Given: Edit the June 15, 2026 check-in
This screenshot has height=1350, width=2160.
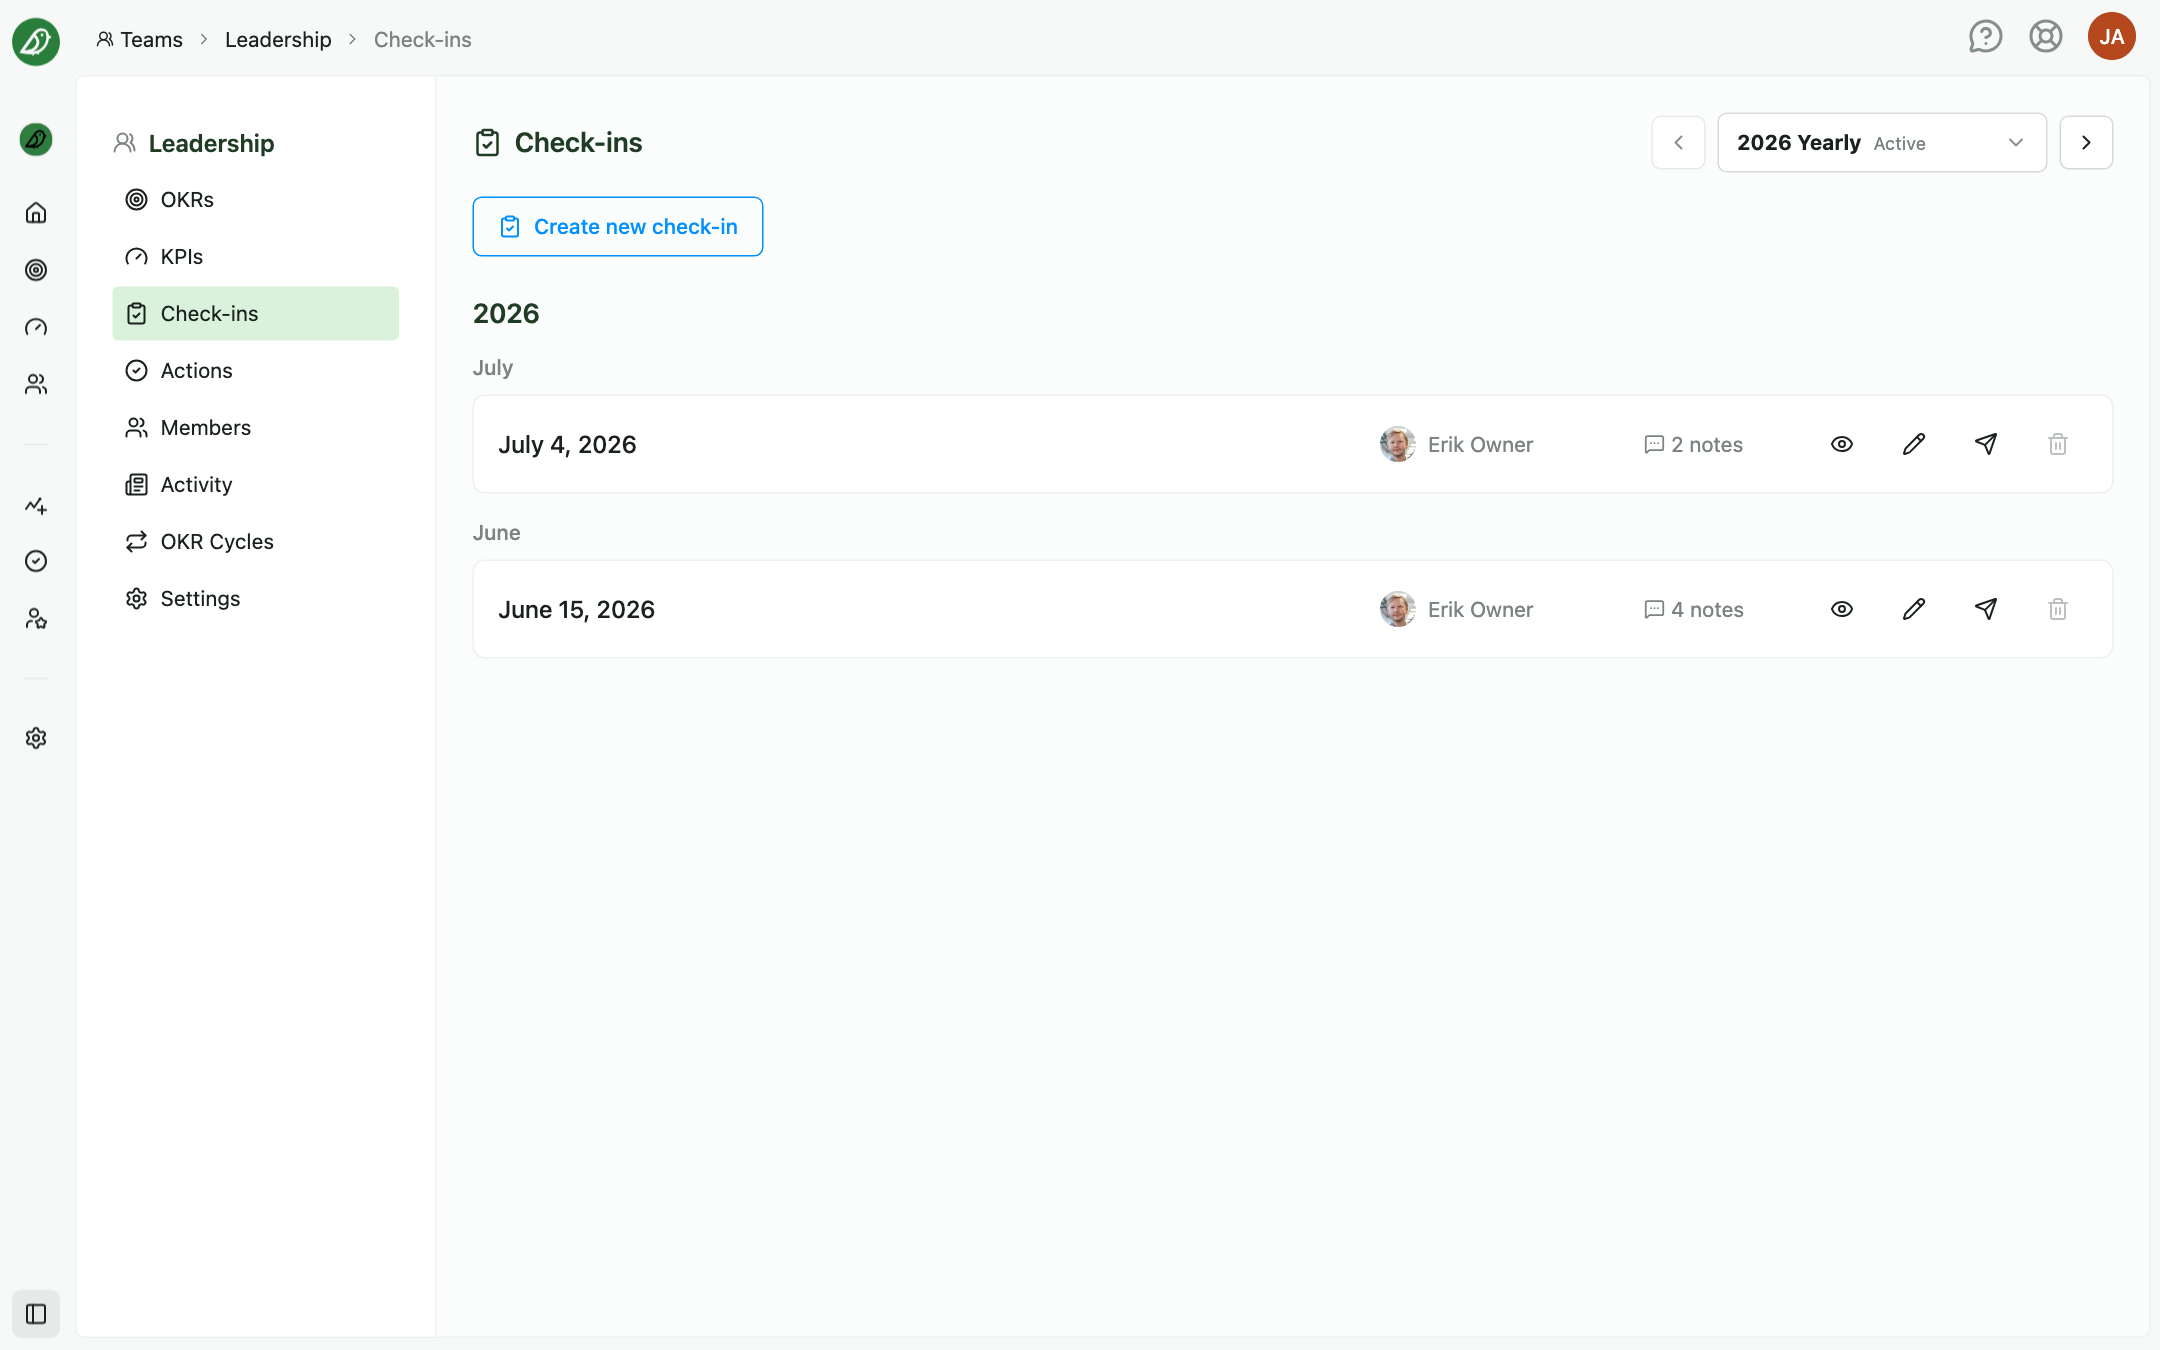Looking at the screenshot, I should pos(1914,609).
